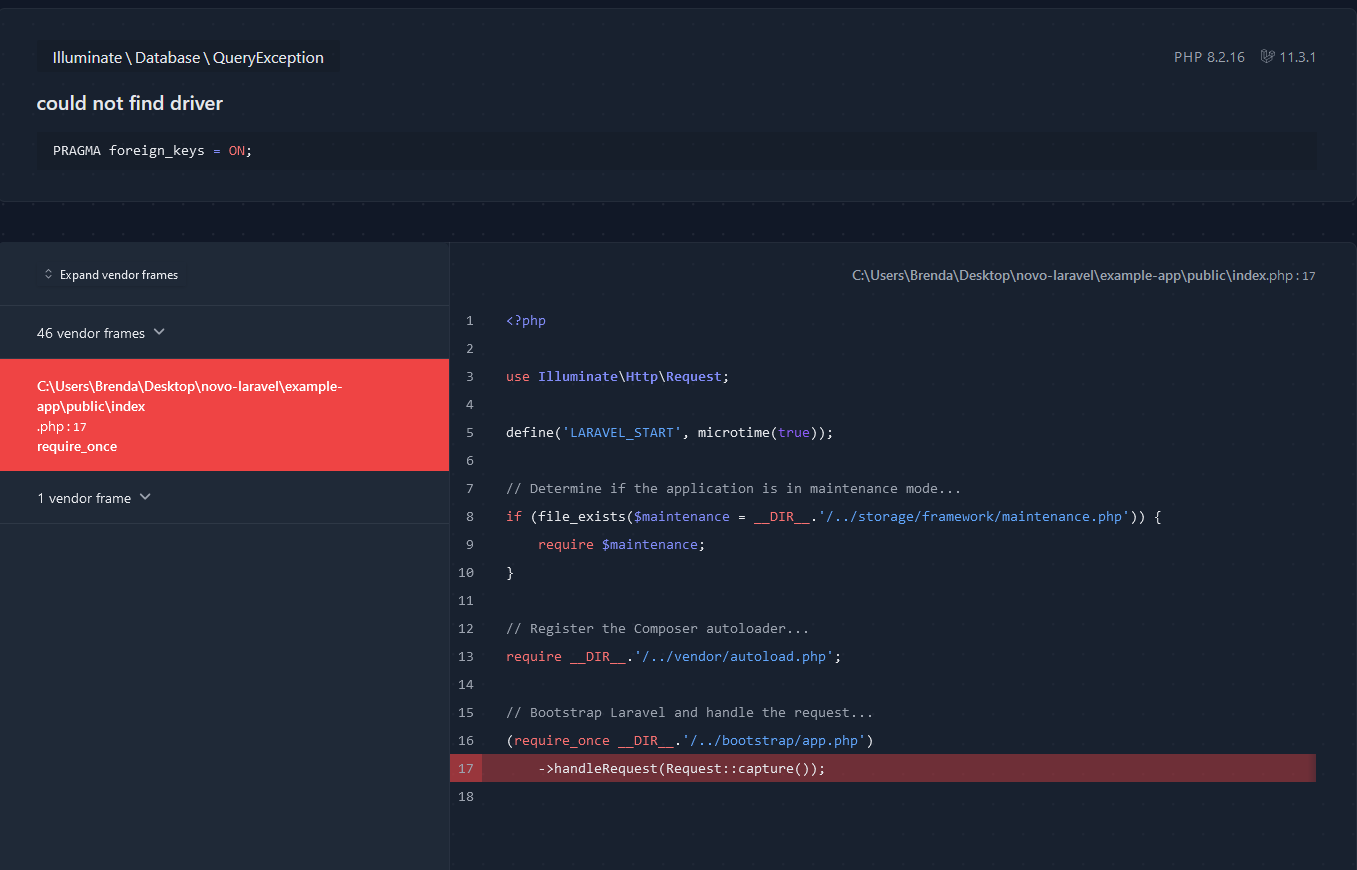Click line 8 file_exists maintenance check
The height and width of the screenshot is (870, 1357).
(833, 516)
